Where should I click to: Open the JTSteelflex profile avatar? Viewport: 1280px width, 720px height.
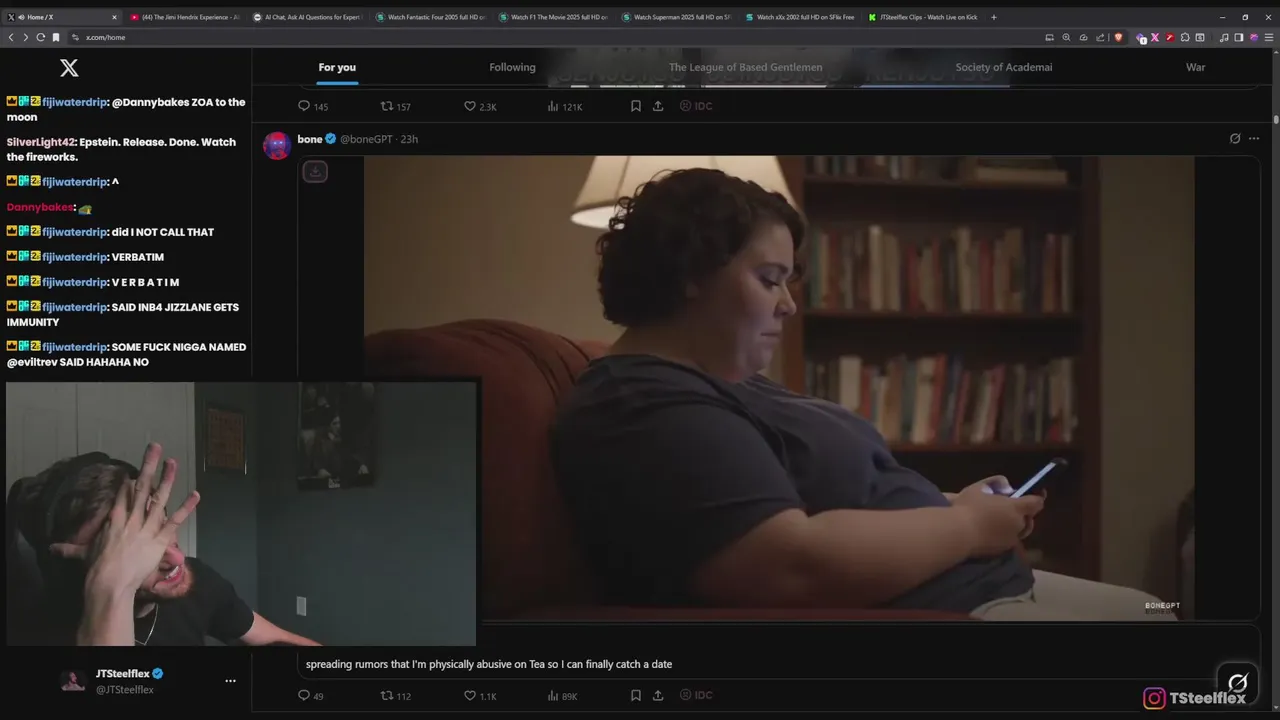(73, 681)
